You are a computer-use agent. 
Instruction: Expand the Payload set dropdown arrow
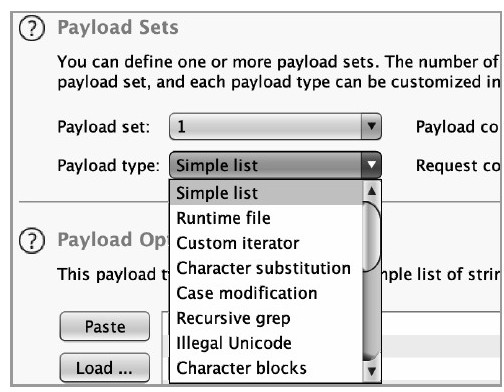pyautogui.click(x=371, y=126)
